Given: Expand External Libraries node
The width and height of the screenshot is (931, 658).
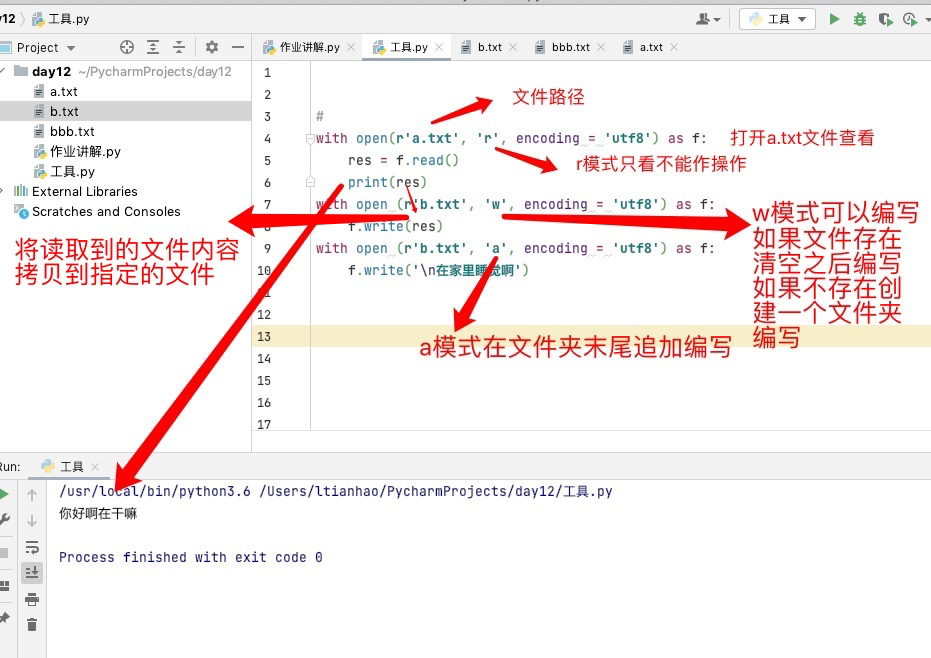Looking at the screenshot, I should pyautogui.click(x=2, y=191).
